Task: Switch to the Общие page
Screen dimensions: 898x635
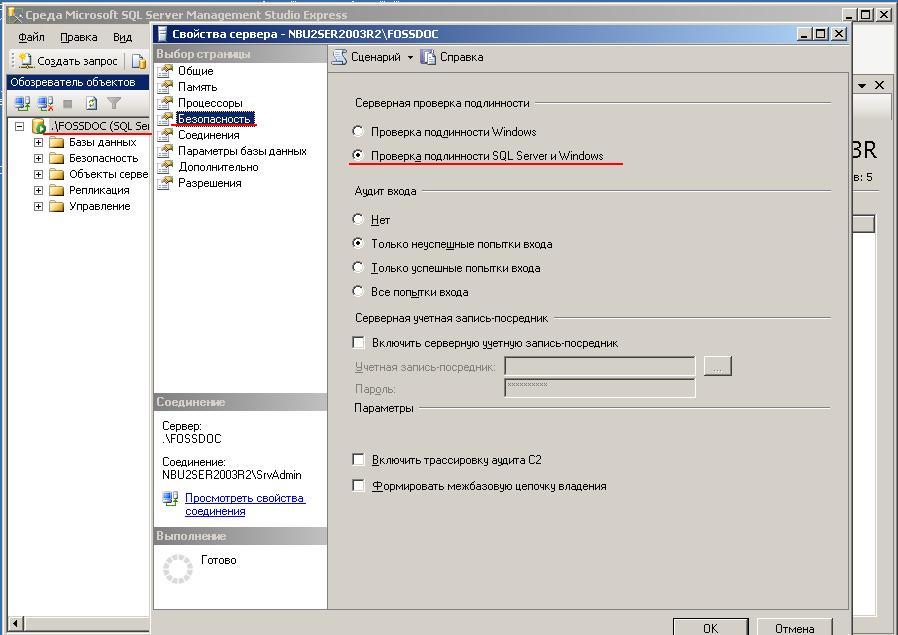Action: click(196, 71)
